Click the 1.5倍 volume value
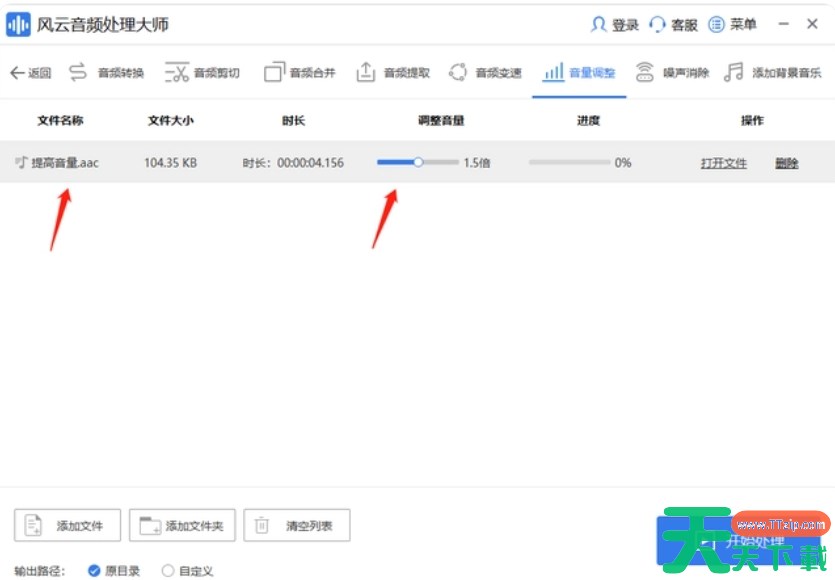 pos(477,162)
